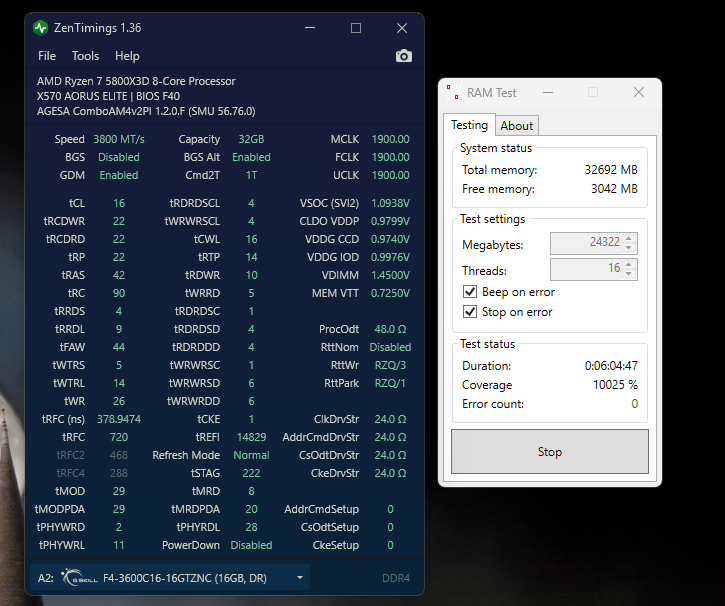Click the tREFI value 14829

[x=251, y=437]
